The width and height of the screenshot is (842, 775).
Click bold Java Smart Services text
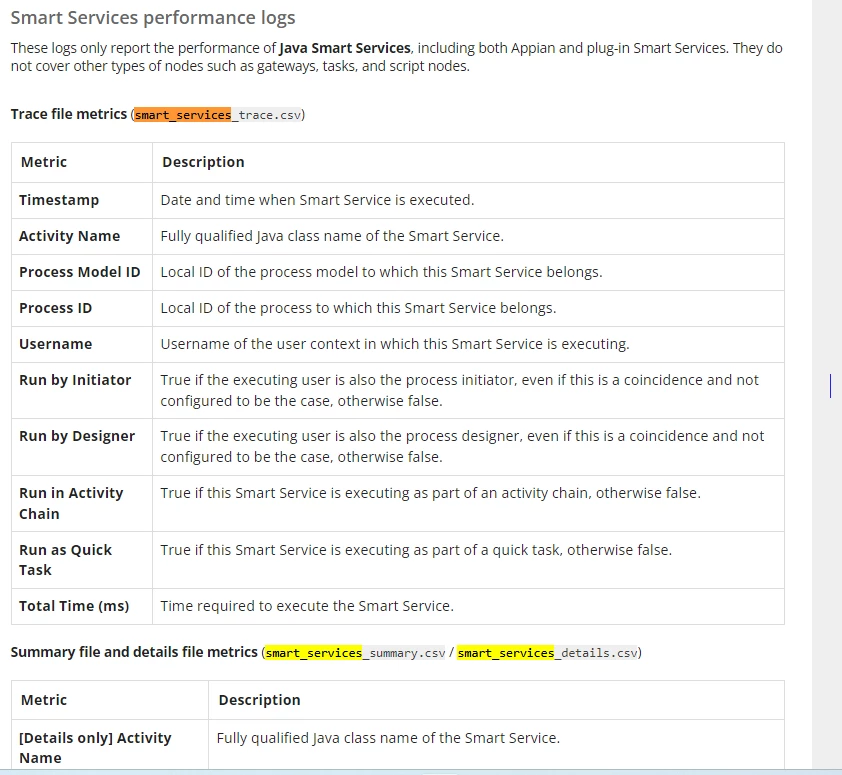[345, 48]
